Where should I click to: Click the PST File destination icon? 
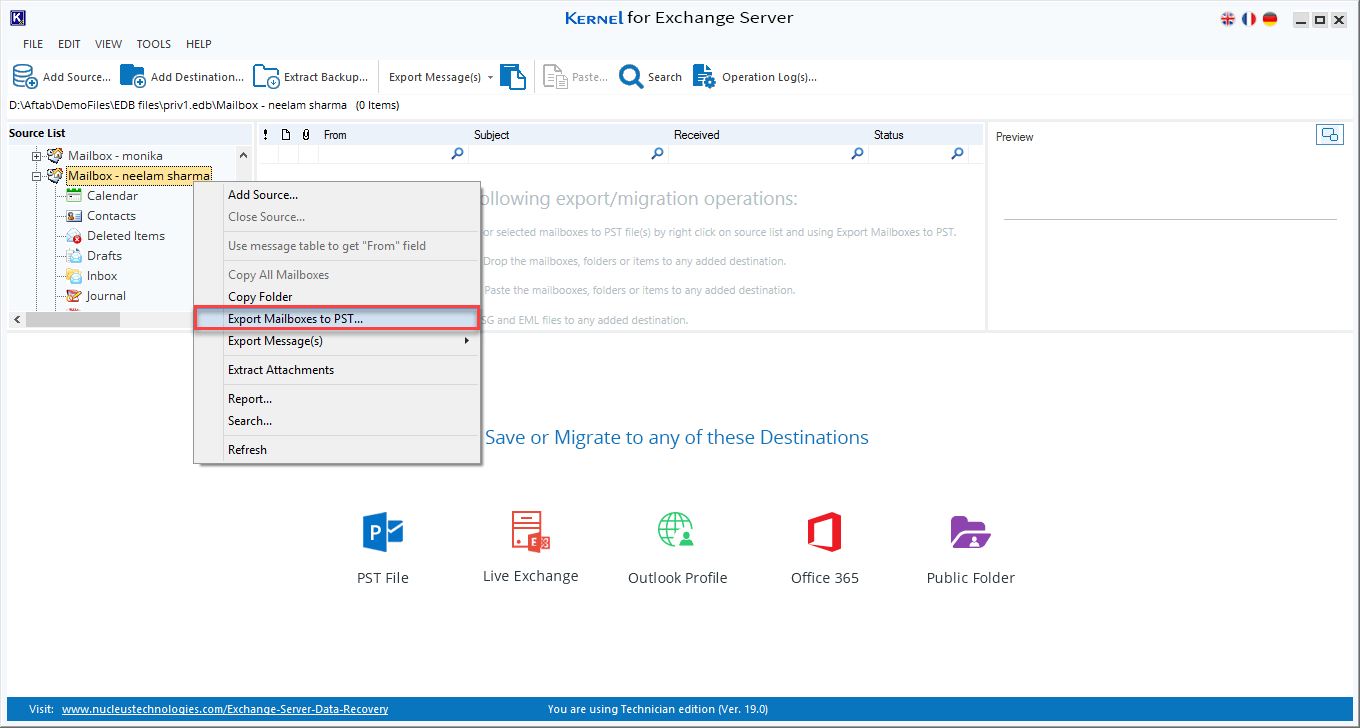click(x=383, y=531)
